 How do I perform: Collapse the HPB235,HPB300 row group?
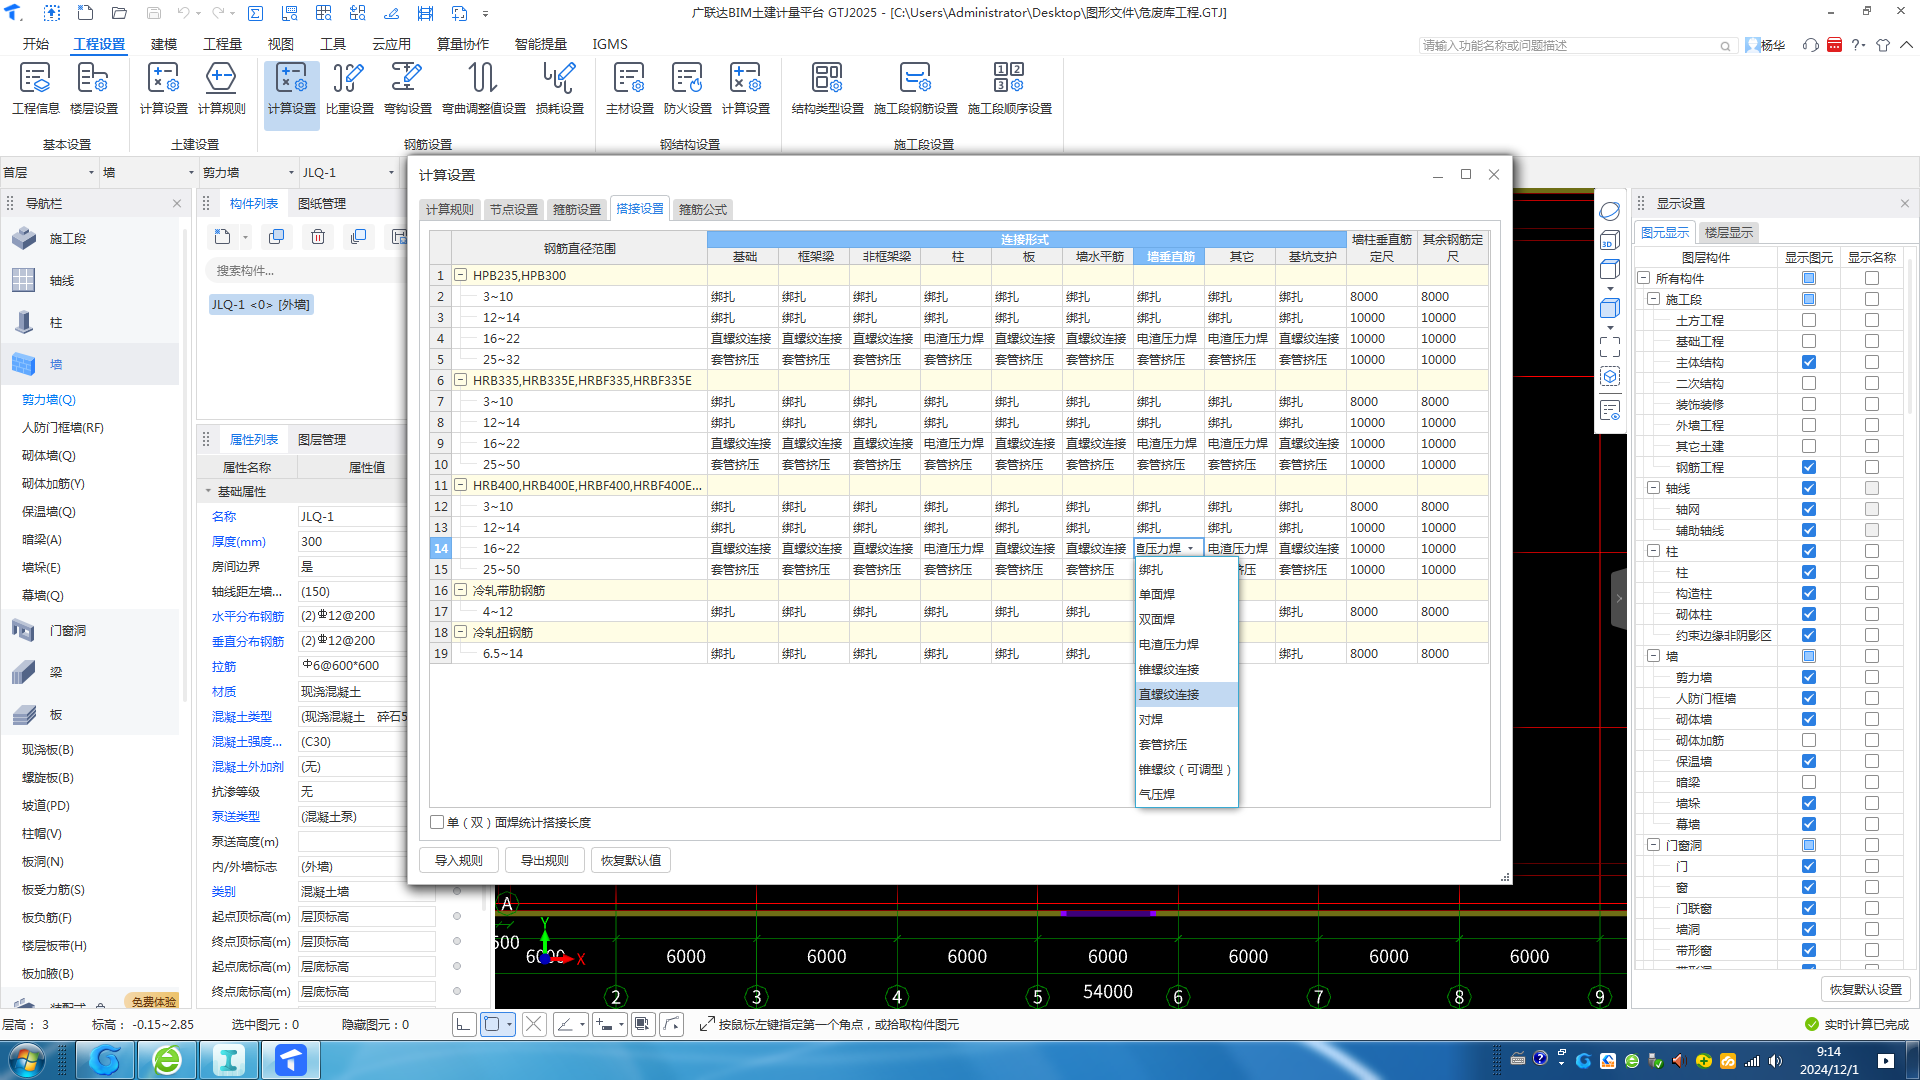pyautogui.click(x=461, y=275)
